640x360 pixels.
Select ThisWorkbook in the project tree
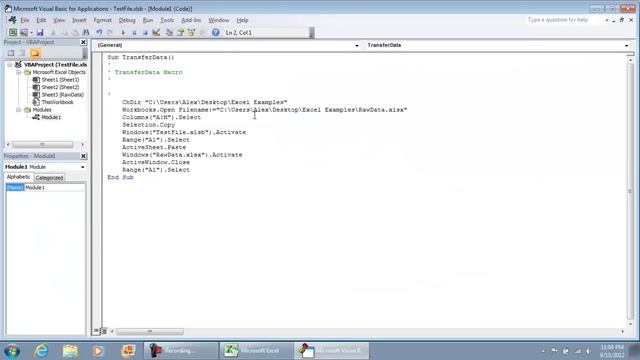pos(57,102)
